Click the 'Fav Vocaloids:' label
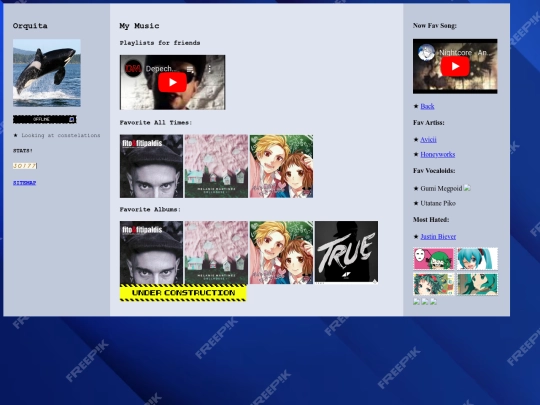This screenshot has width=540, height=405. 434,170
